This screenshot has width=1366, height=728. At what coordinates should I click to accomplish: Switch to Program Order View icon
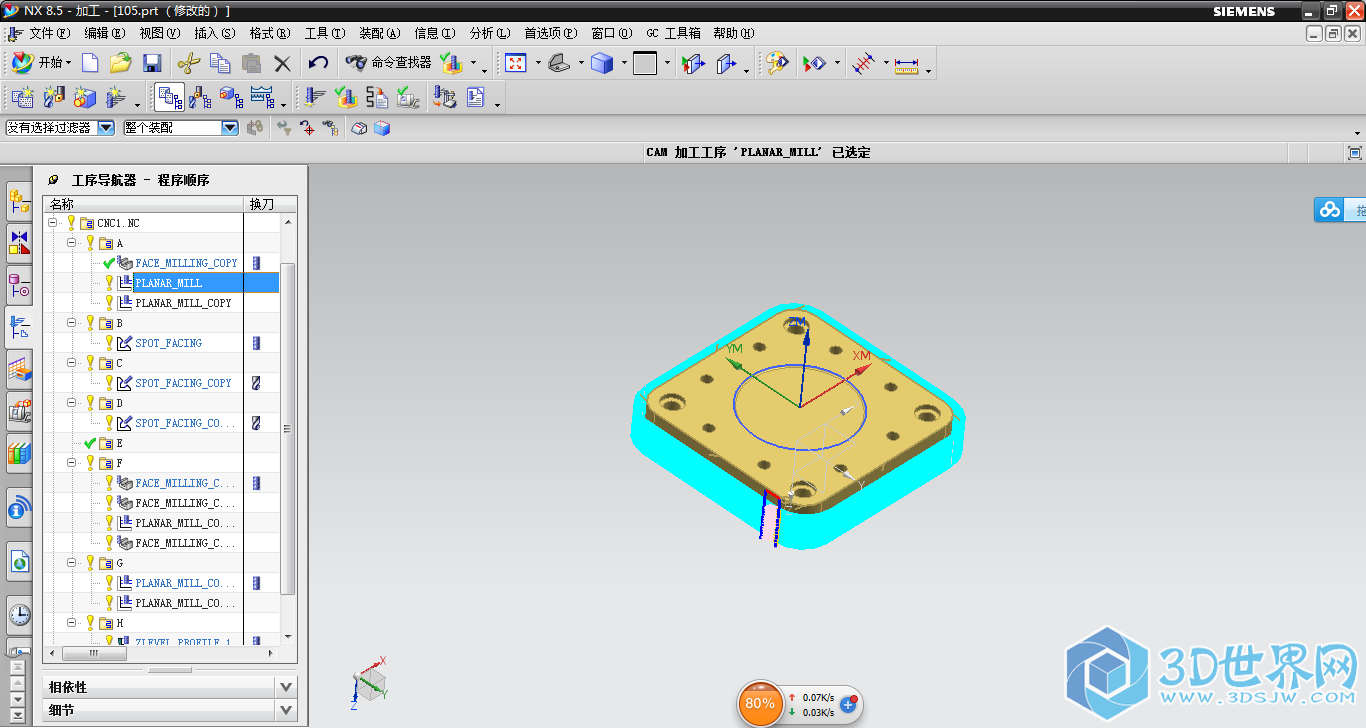(169, 97)
